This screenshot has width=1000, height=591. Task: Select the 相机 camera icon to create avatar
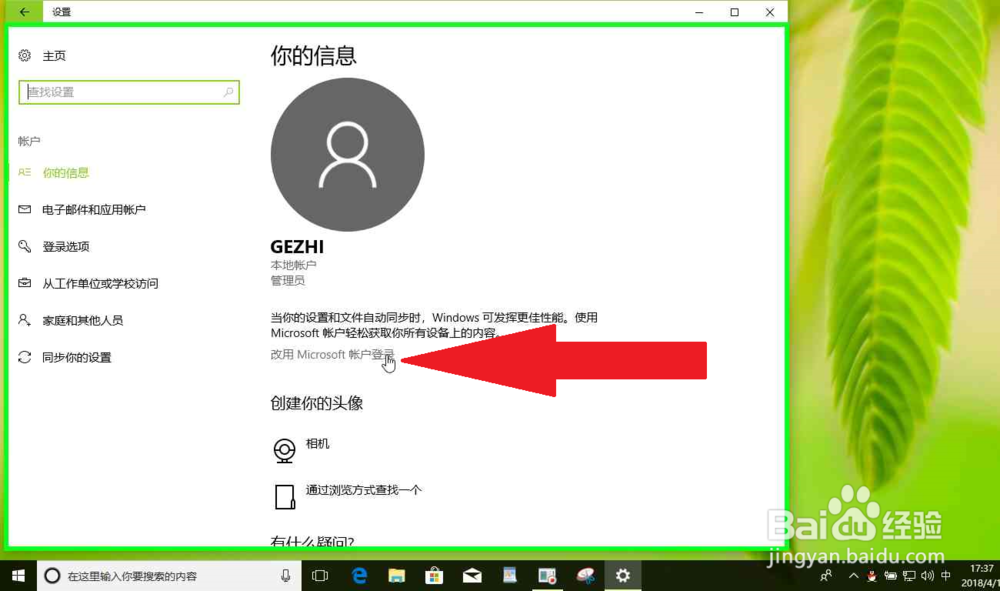click(x=284, y=448)
